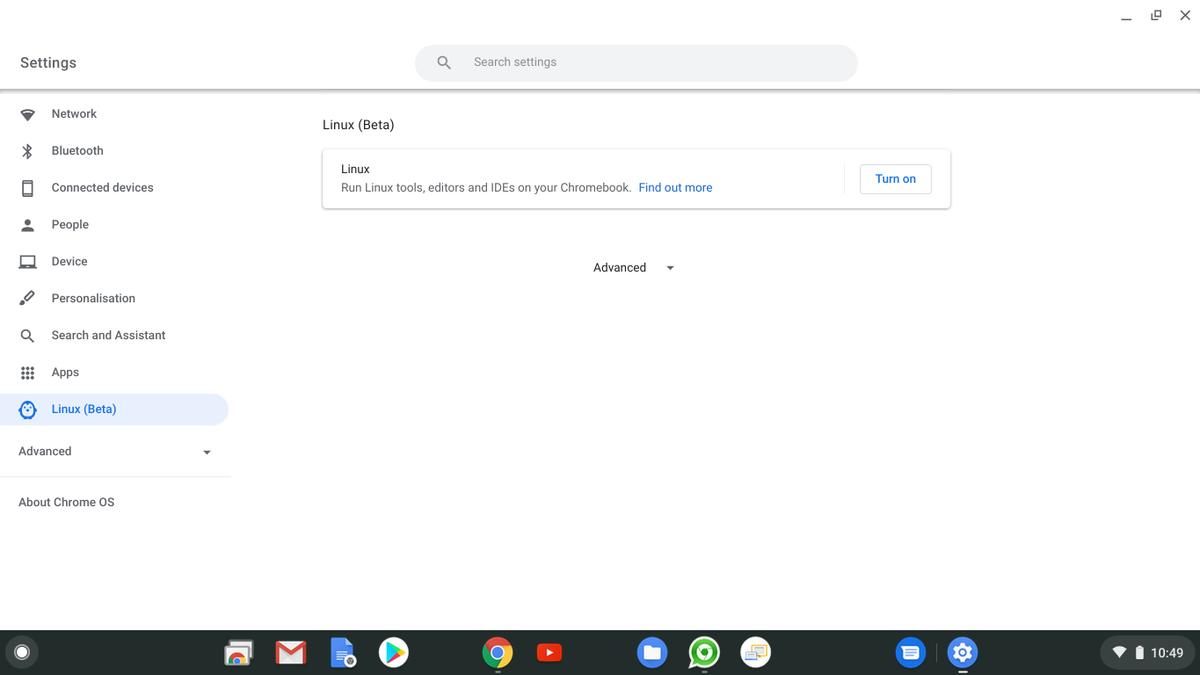Click the Apps grid icon
Image resolution: width=1200 pixels, height=675 pixels.
tap(28, 373)
